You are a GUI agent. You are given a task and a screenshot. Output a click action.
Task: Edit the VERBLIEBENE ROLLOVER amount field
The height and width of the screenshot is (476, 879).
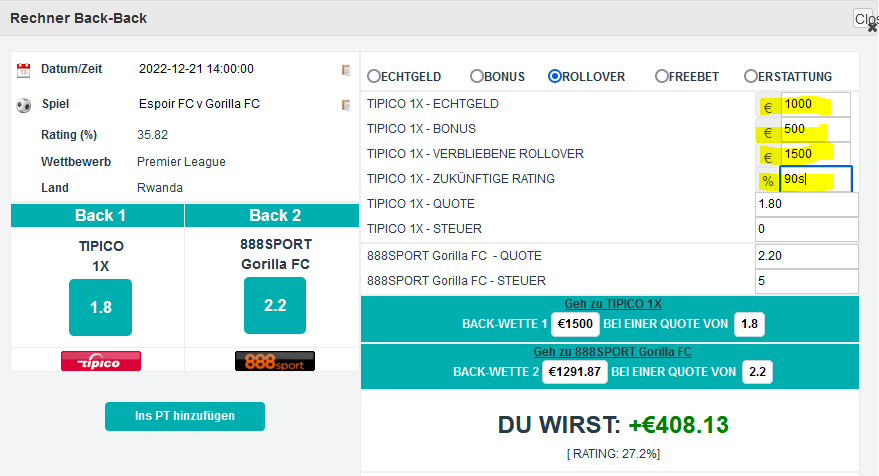(x=815, y=154)
